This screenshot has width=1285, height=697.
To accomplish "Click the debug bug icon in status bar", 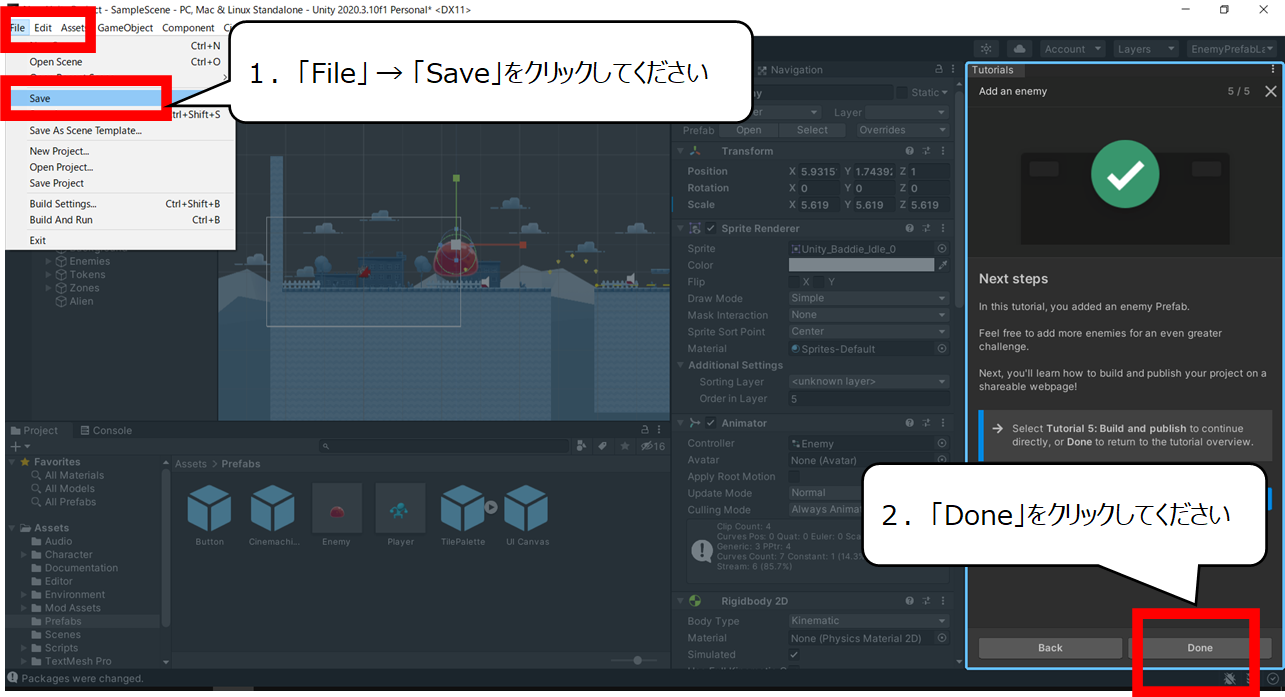I will click(x=1229, y=679).
